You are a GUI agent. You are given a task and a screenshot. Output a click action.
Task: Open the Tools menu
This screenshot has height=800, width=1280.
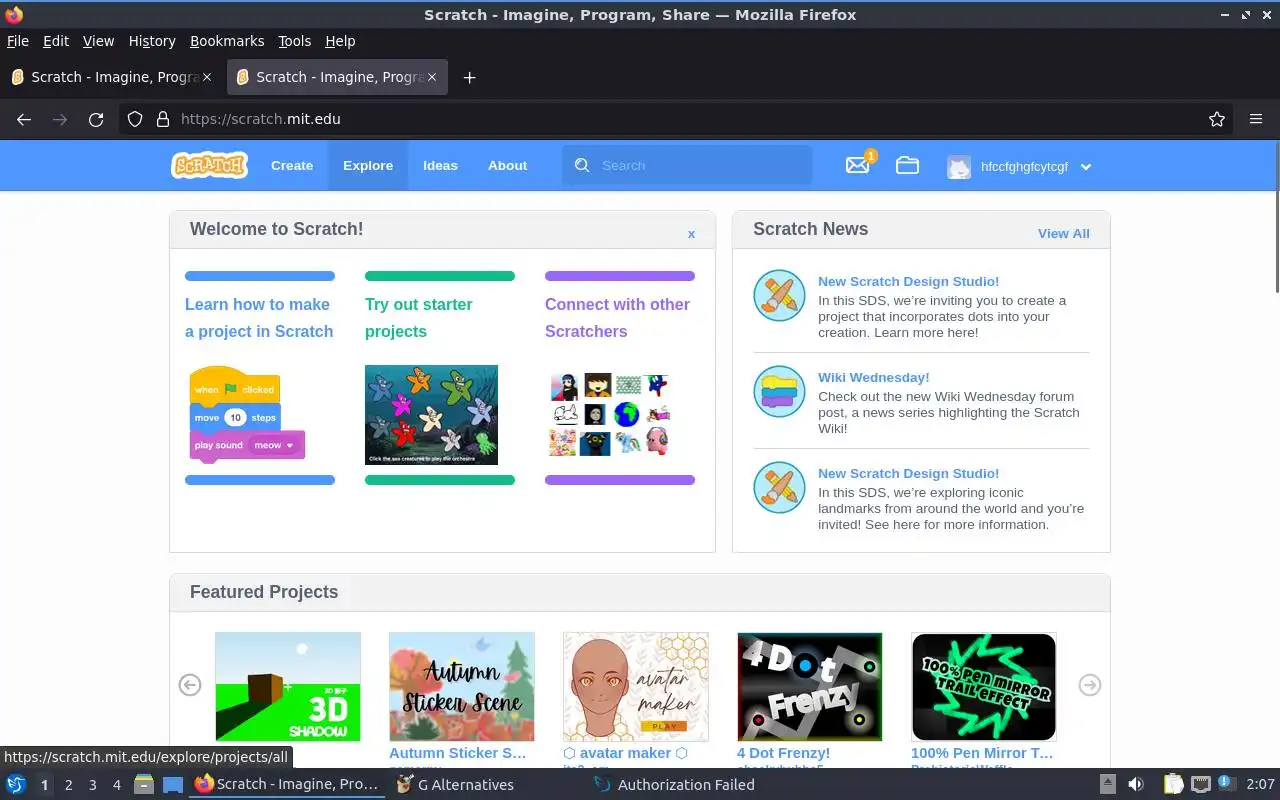click(x=294, y=41)
